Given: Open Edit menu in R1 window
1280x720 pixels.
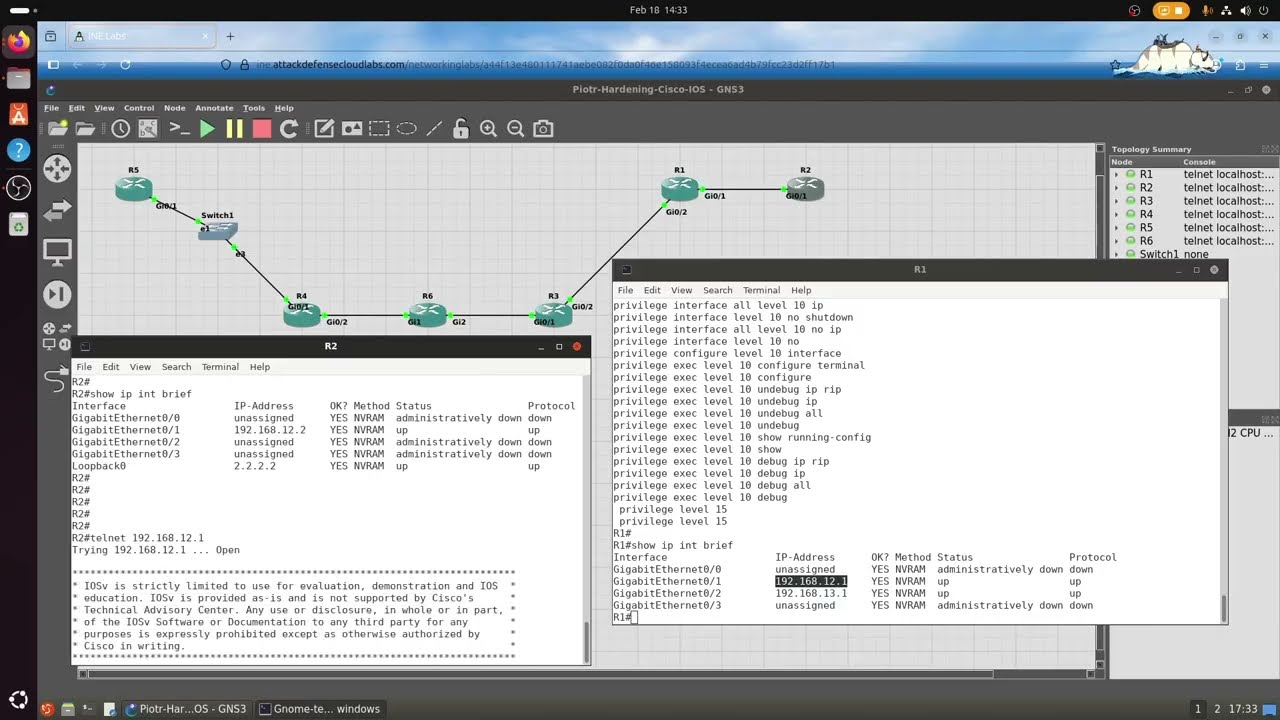Looking at the screenshot, I should (x=652, y=290).
